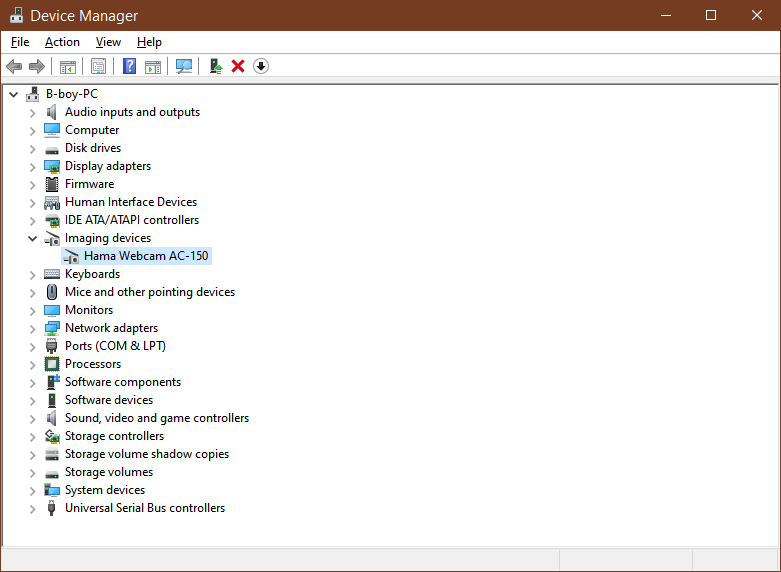Viewport: 781px width, 572px height.
Task: Toggle the console tree toolbar icon
Action: pyautogui.click(x=68, y=66)
